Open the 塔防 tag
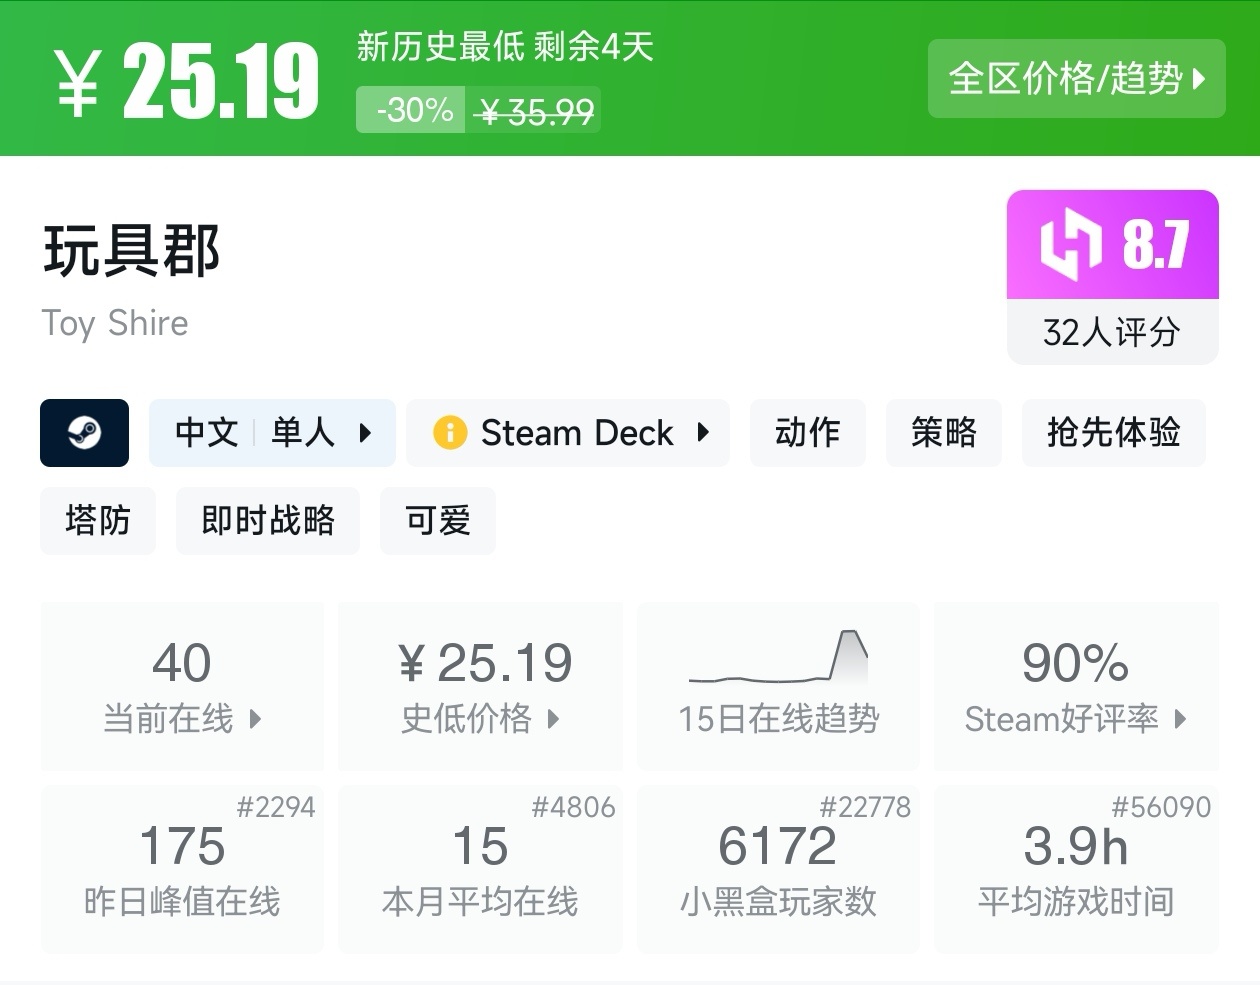 (98, 521)
